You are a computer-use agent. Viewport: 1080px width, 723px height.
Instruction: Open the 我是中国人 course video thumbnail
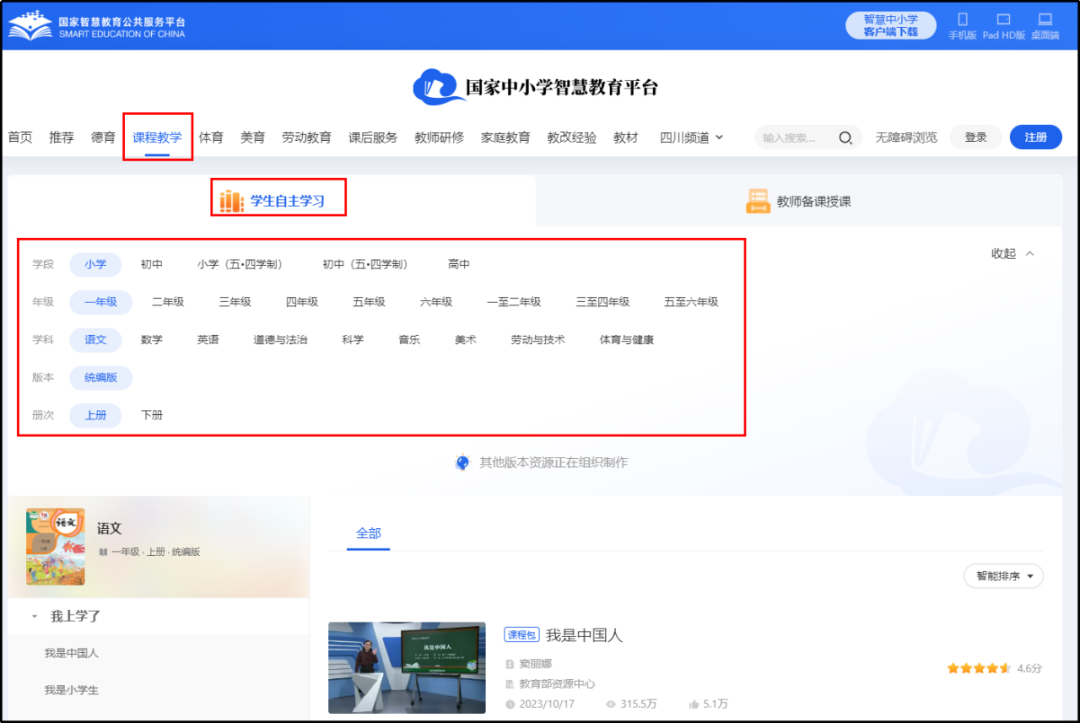[x=407, y=668]
